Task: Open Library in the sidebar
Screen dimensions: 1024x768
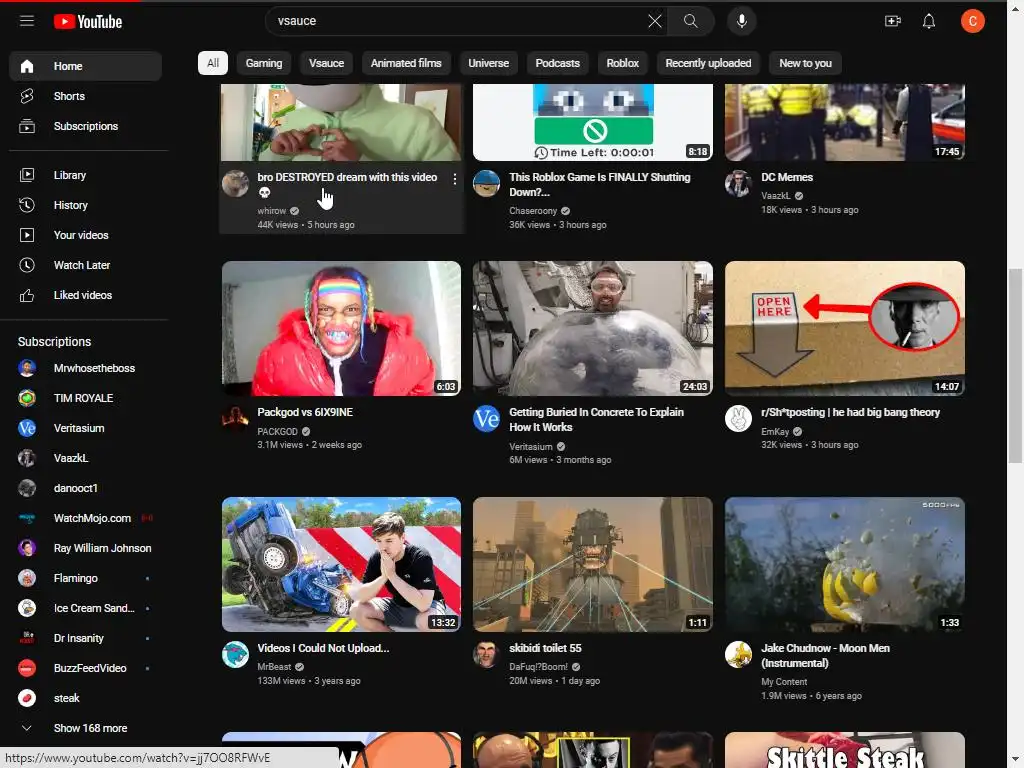Action: tap(86, 175)
